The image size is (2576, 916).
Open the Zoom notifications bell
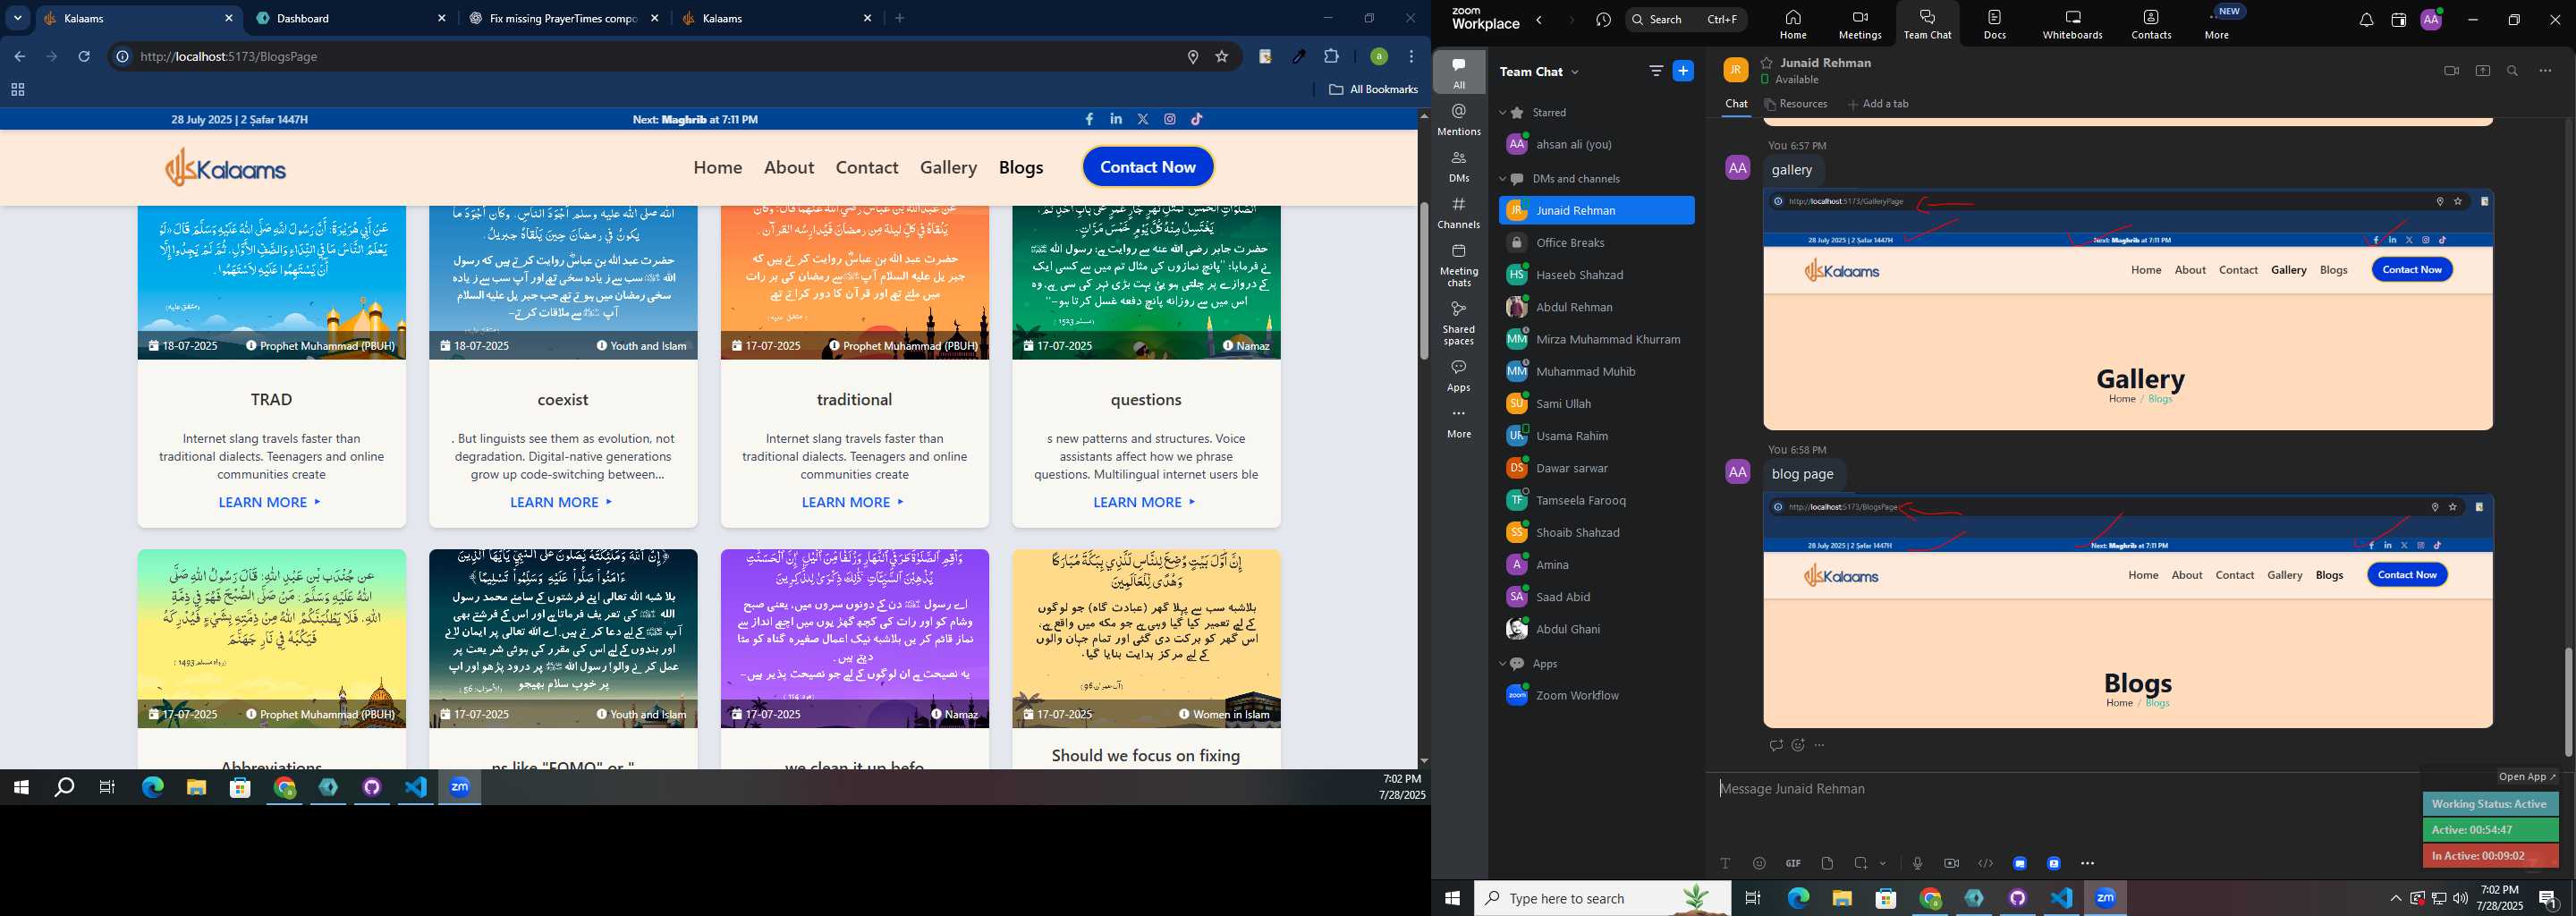click(2366, 20)
